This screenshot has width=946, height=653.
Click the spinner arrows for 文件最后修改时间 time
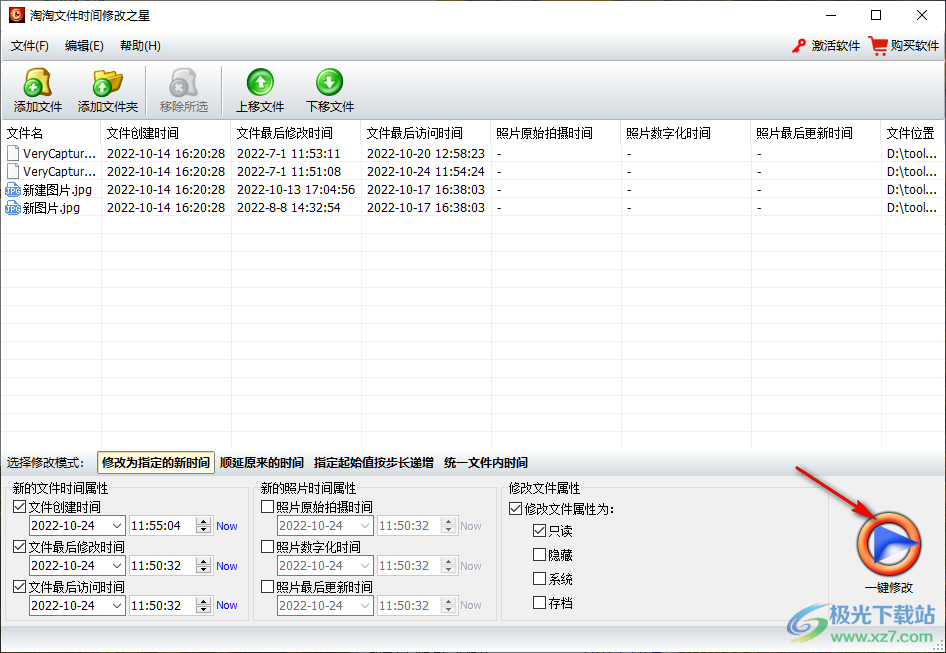click(x=204, y=565)
